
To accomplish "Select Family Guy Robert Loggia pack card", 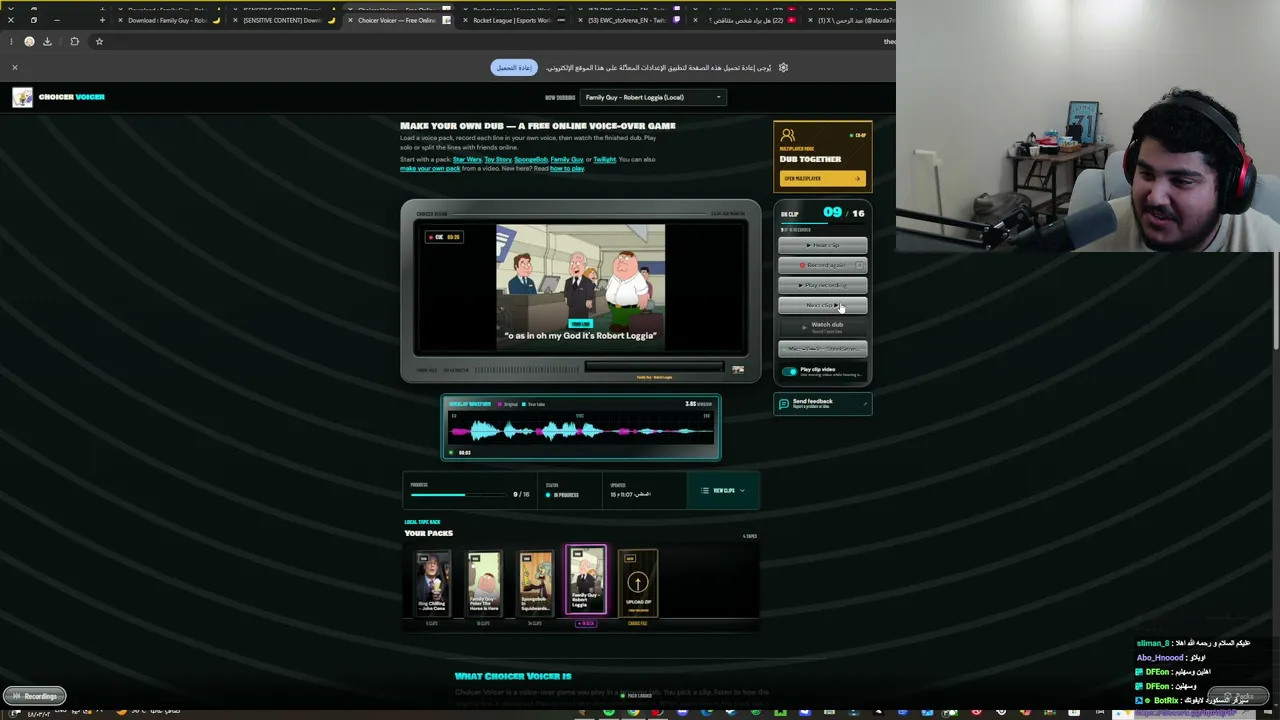I will coord(586,581).
